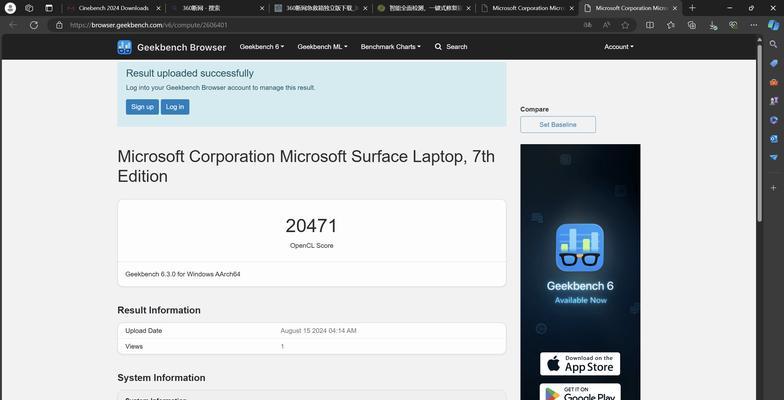The image size is (784, 400).
Task: Open the sidebar shopping tag icon
Action: coord(774,63)
